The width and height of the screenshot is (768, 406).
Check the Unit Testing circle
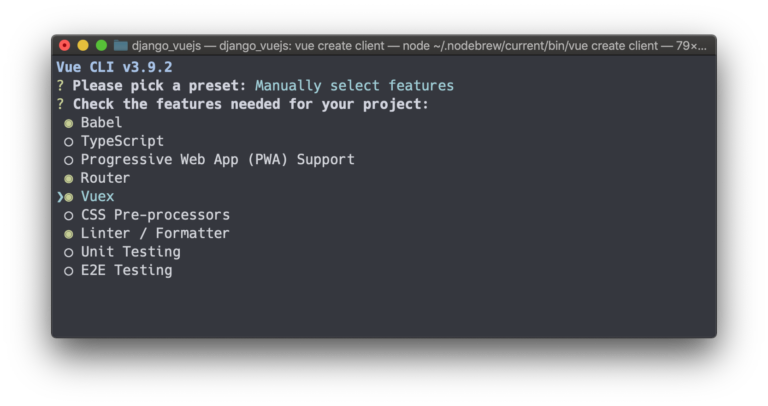pos(69,253)
